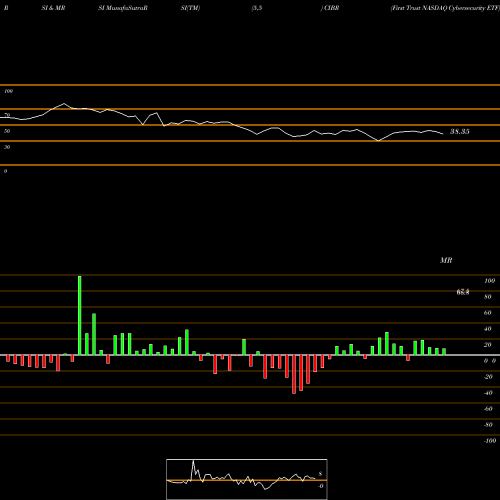Screen dimensions: 500x500
Task: Click the 80 label on MR axis
Action: (488, 297)
